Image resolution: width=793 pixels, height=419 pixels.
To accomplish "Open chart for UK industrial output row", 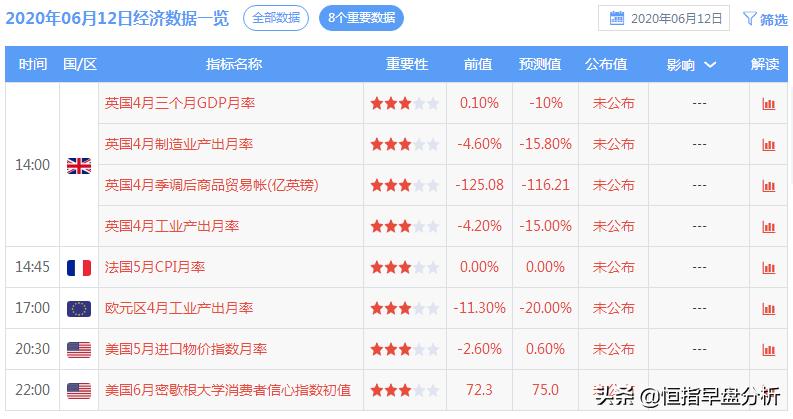I will [768, 226].
